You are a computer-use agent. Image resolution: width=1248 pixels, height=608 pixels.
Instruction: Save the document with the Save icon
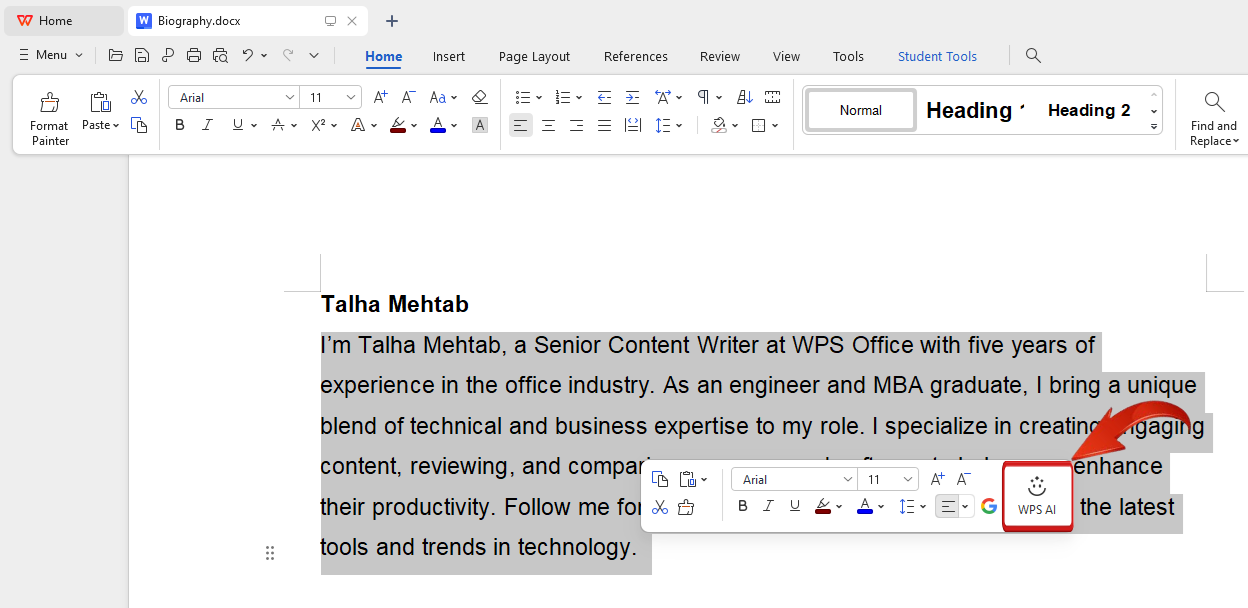pos(142,55)
